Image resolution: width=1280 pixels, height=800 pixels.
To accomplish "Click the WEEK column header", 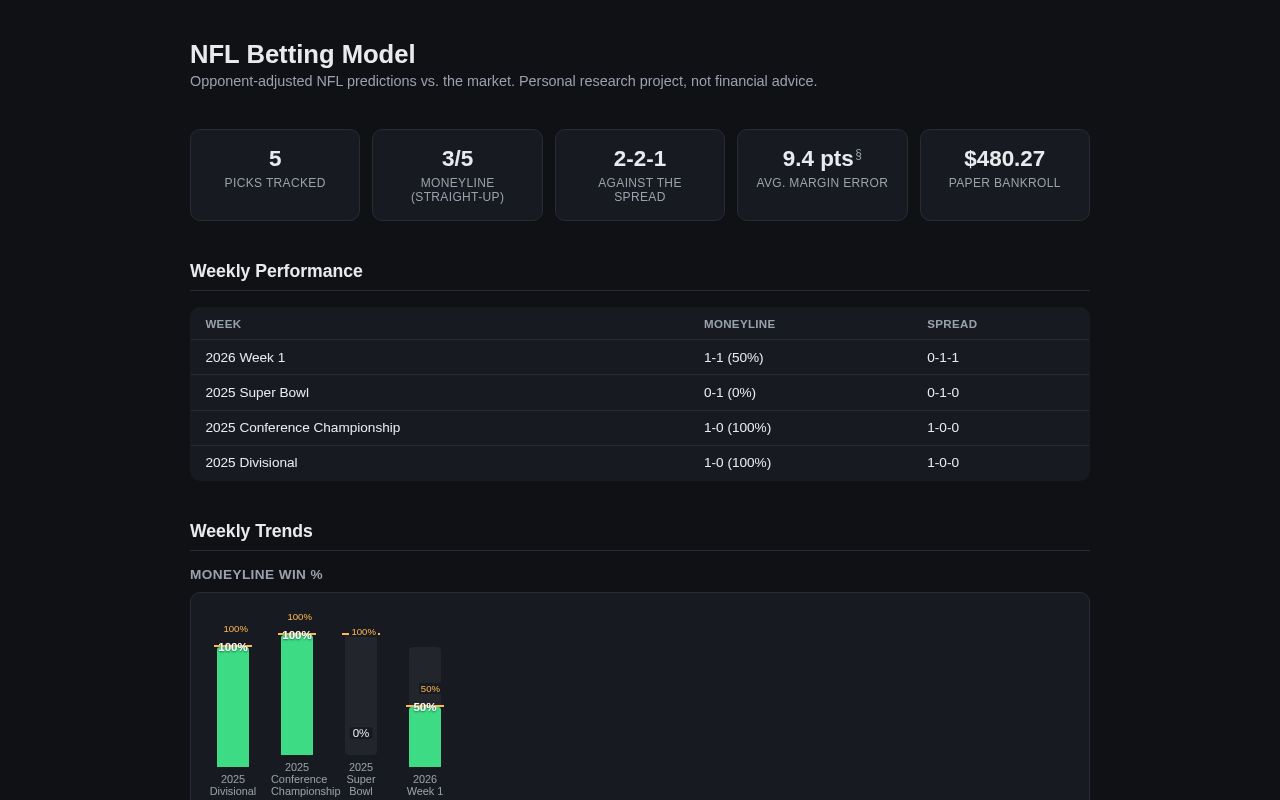I will (223, 324).
